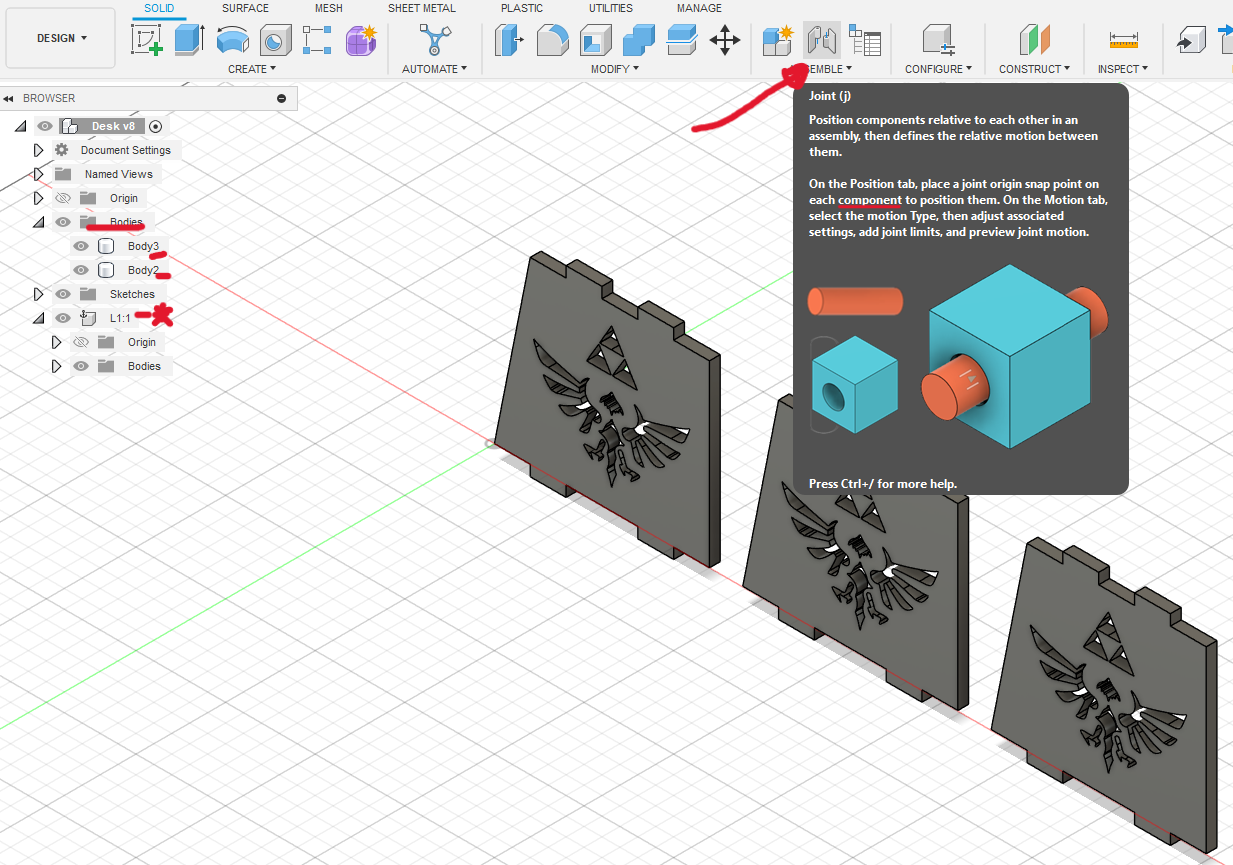Screen dimensions: 1233x865
Task: Switch to the MANAGE tab
Action: click(x=699, y=8)
